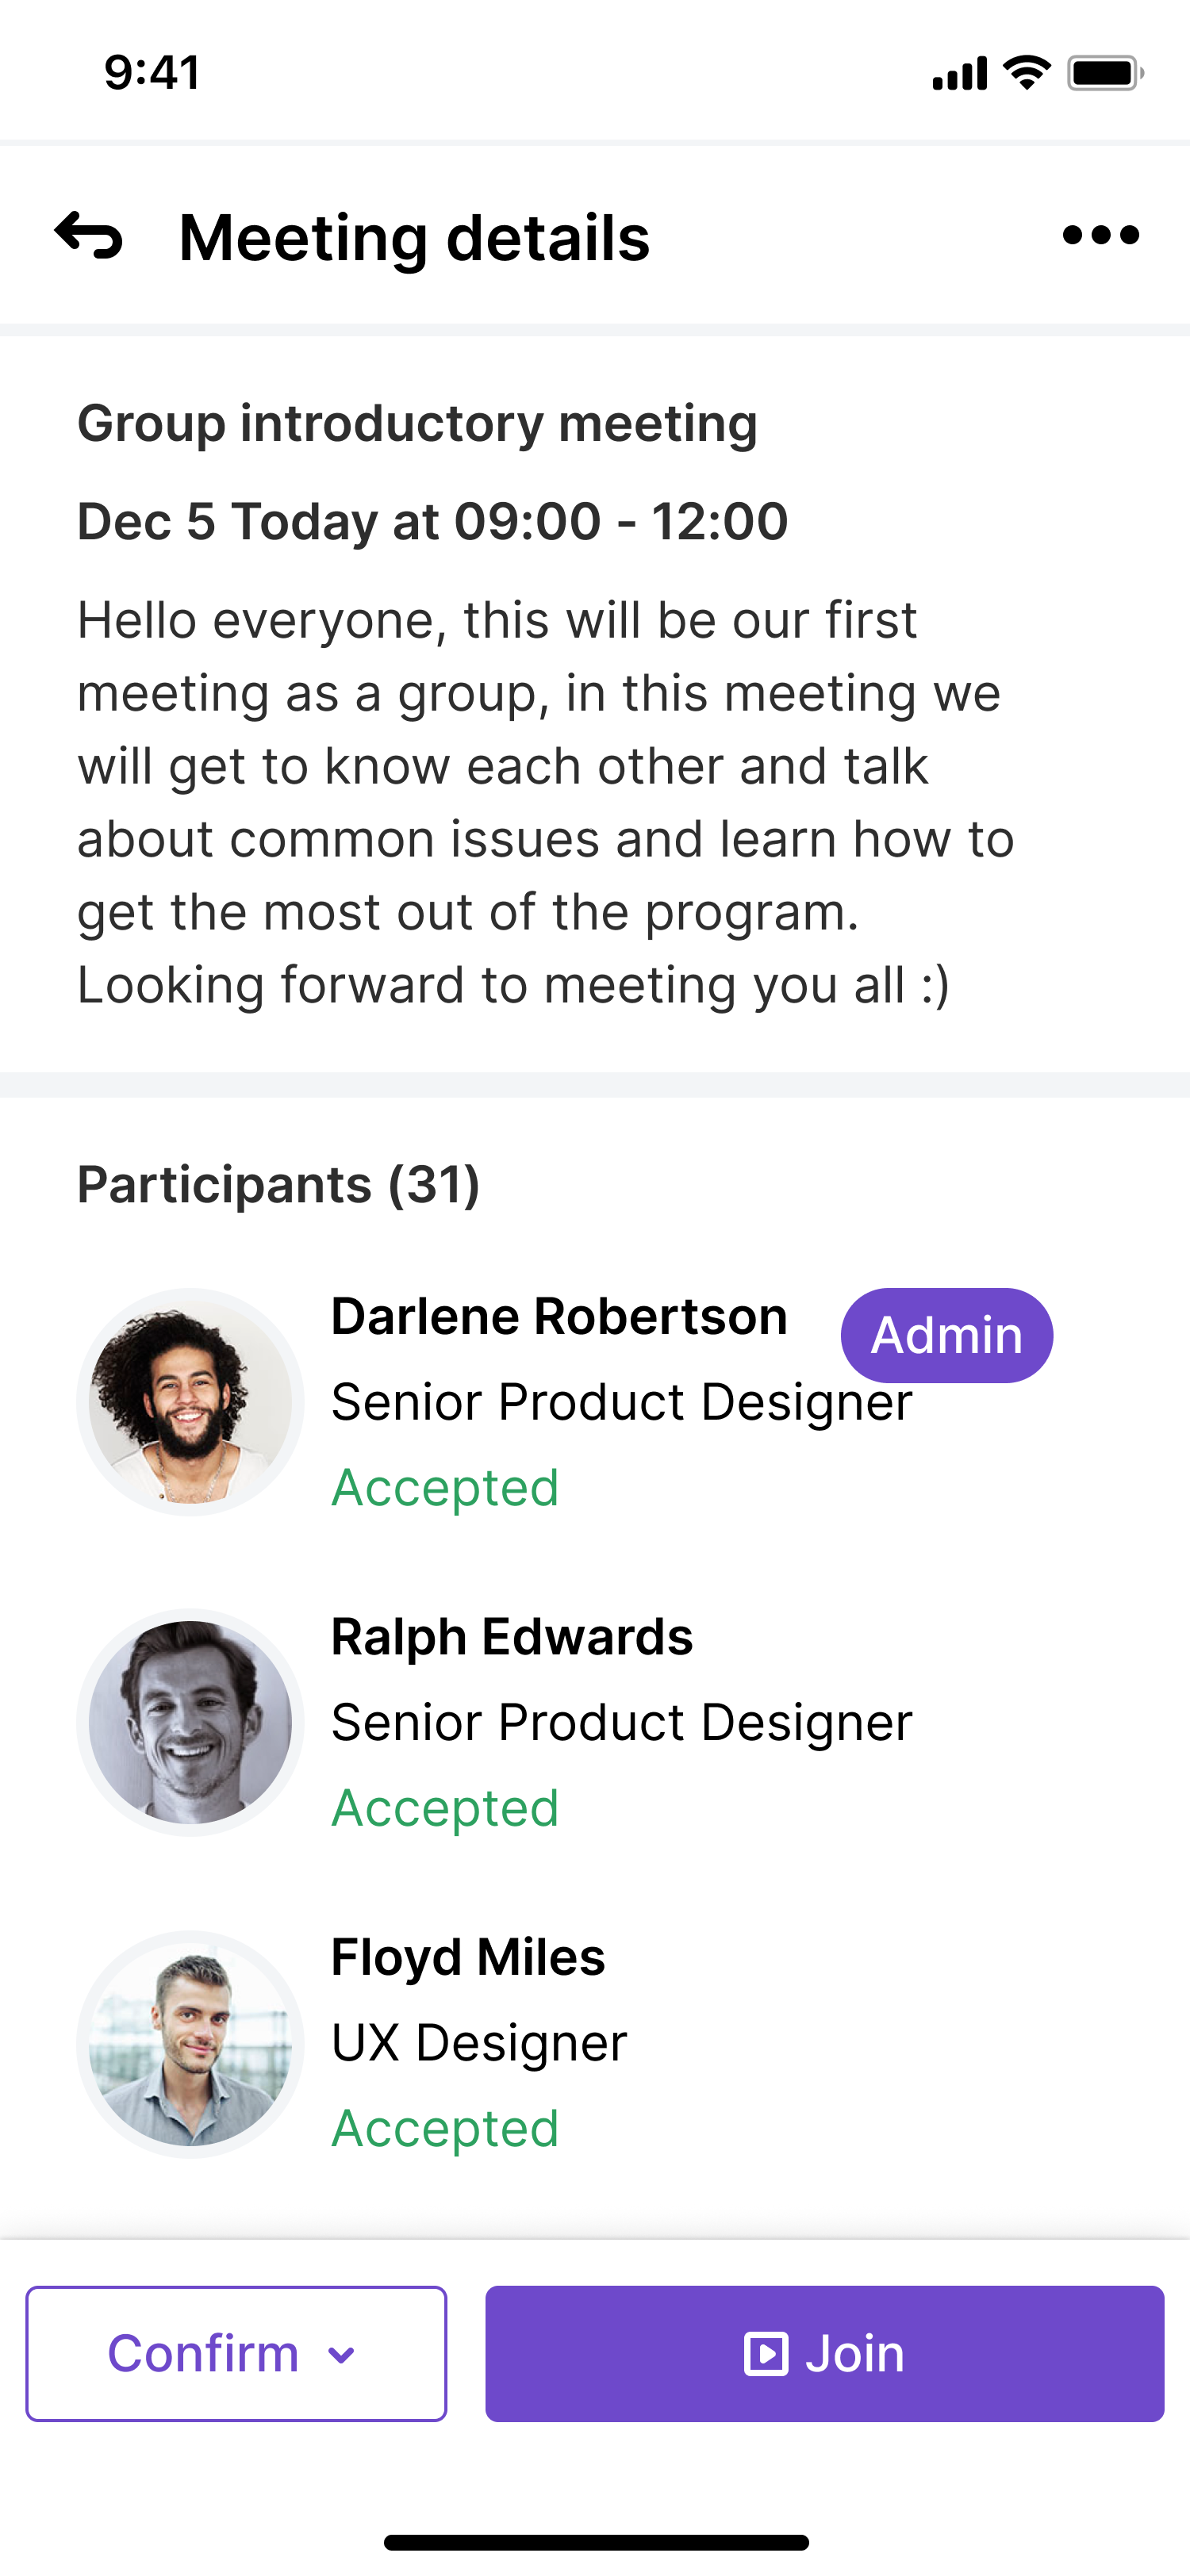Tap the meeting date and time line
The image size is (1190, 2576).
tap(433, 521)
